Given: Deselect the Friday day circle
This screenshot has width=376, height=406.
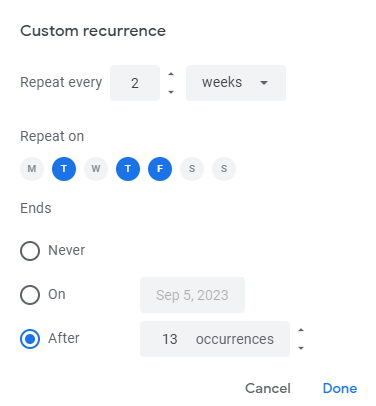Looking at the screenshot, I should 160,169.
